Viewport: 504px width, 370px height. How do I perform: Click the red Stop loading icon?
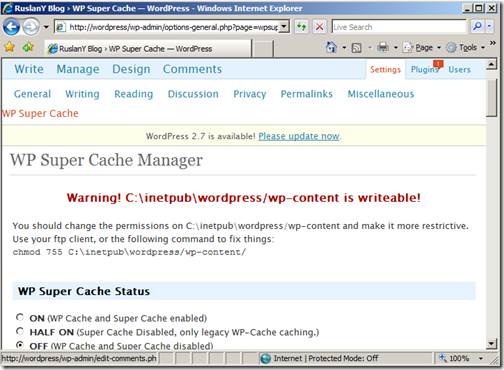319,27
